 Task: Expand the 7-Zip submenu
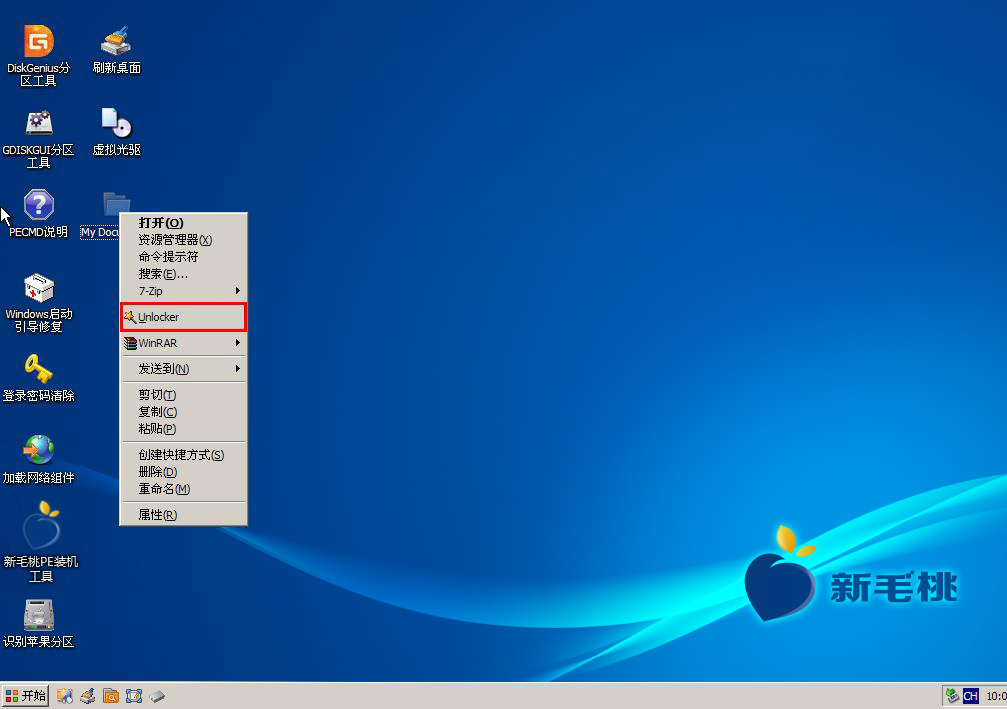pos(184,291)
